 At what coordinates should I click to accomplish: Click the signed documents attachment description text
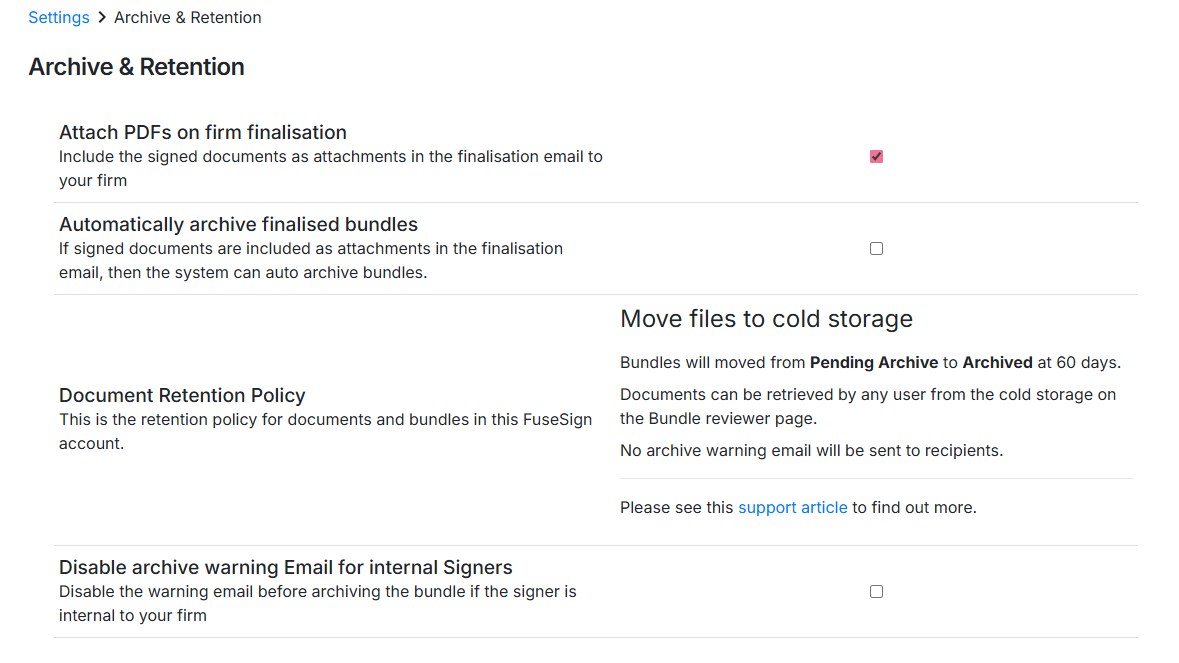pos(330,168)
